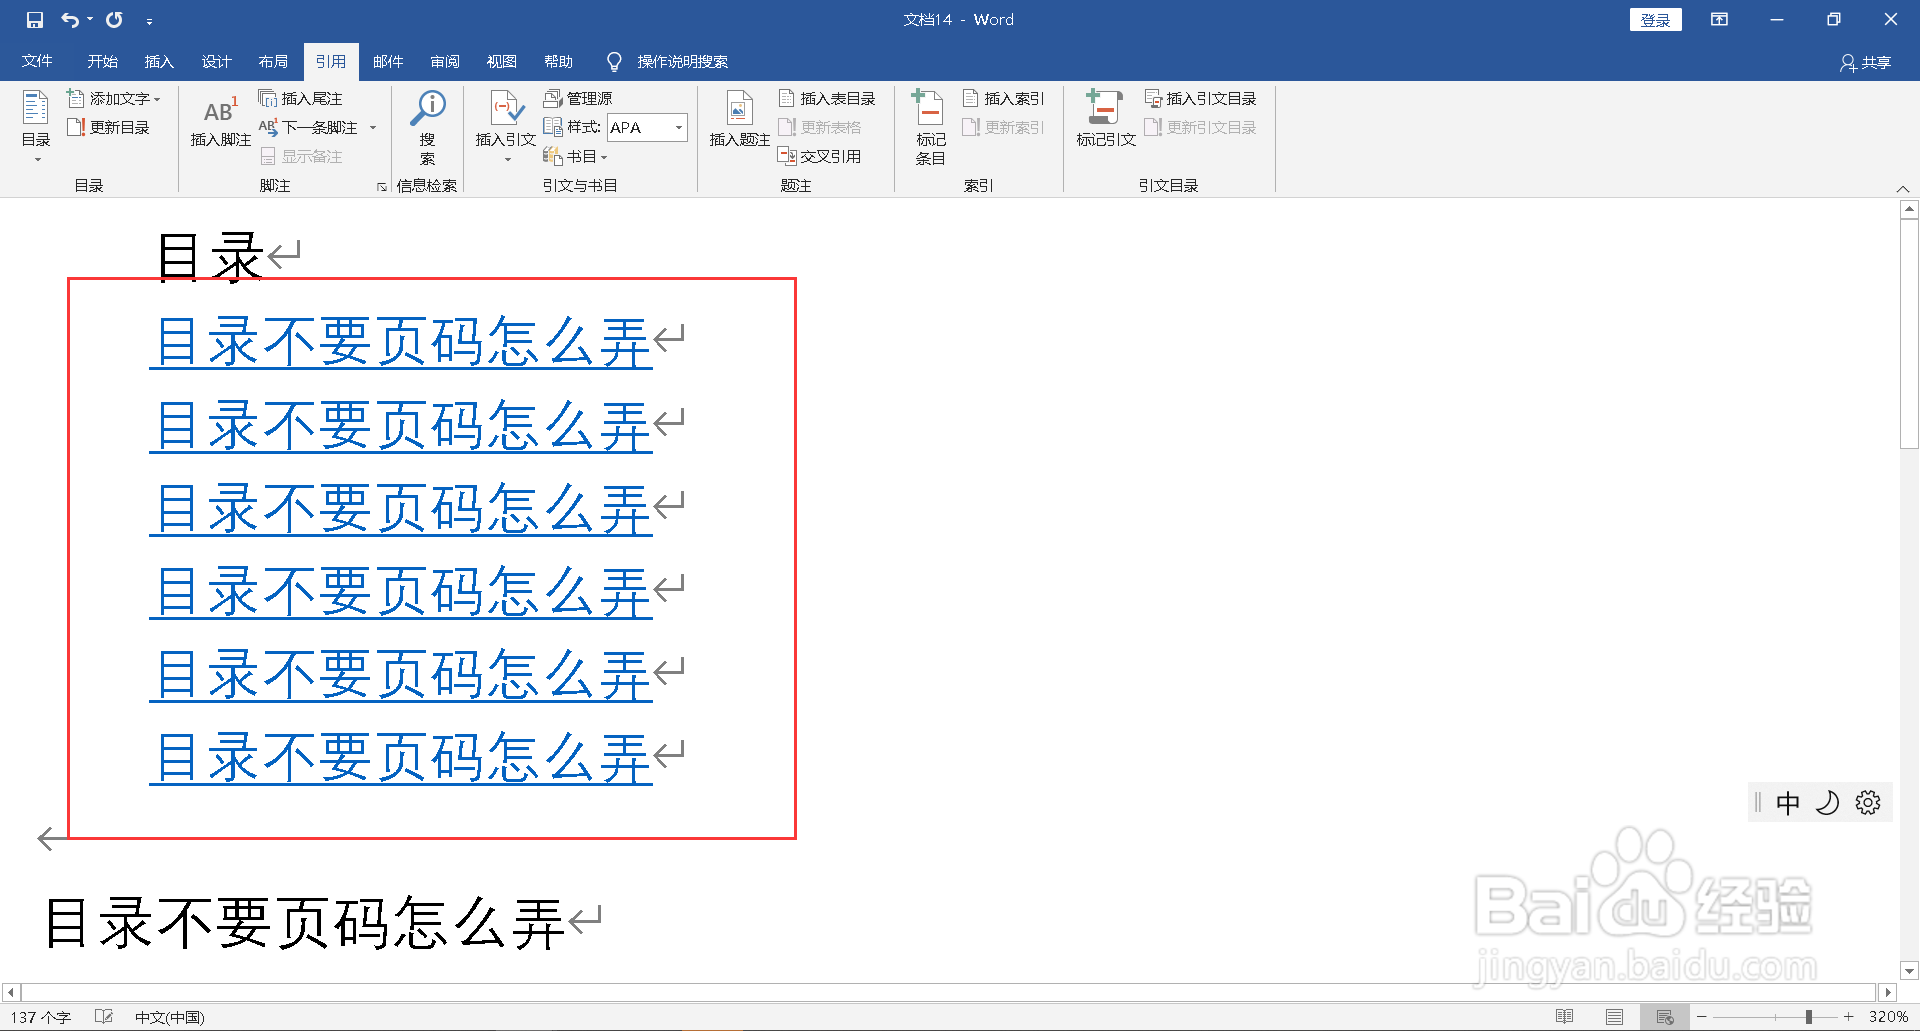Click 插入索引 insert index
Image resolution: width=1920 pixels, height=1031 pixels.
click(x=1003, y=98)
